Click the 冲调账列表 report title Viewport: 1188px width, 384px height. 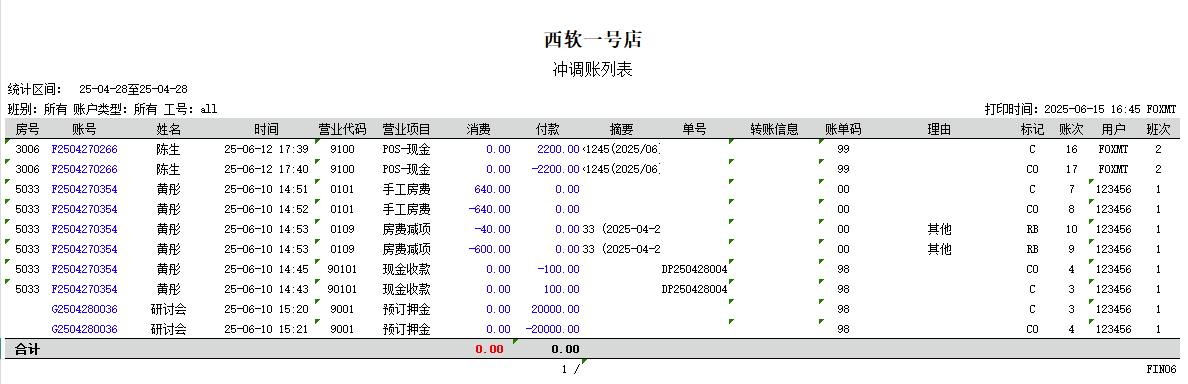pos(593,70)
